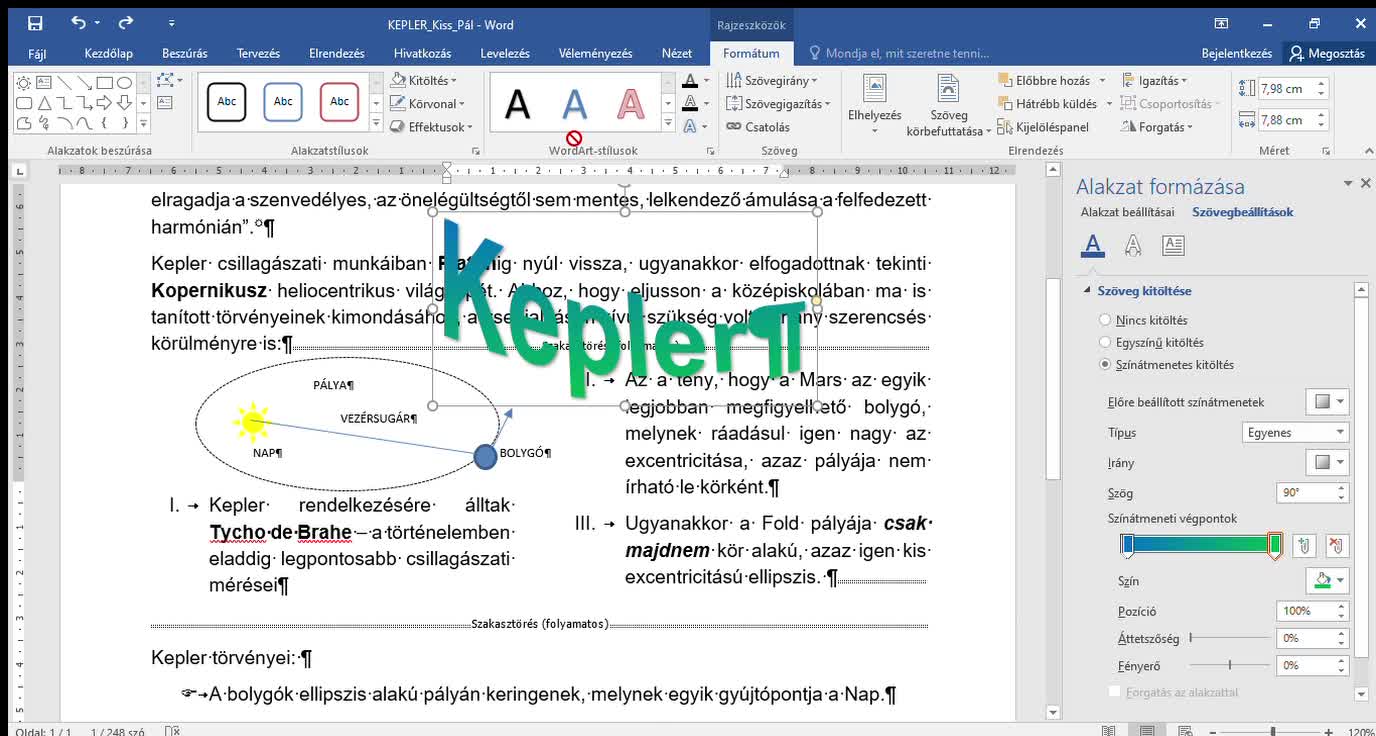
Task: Select the Nincs kitöltés radio option
Action: [x=1105, y=320]
